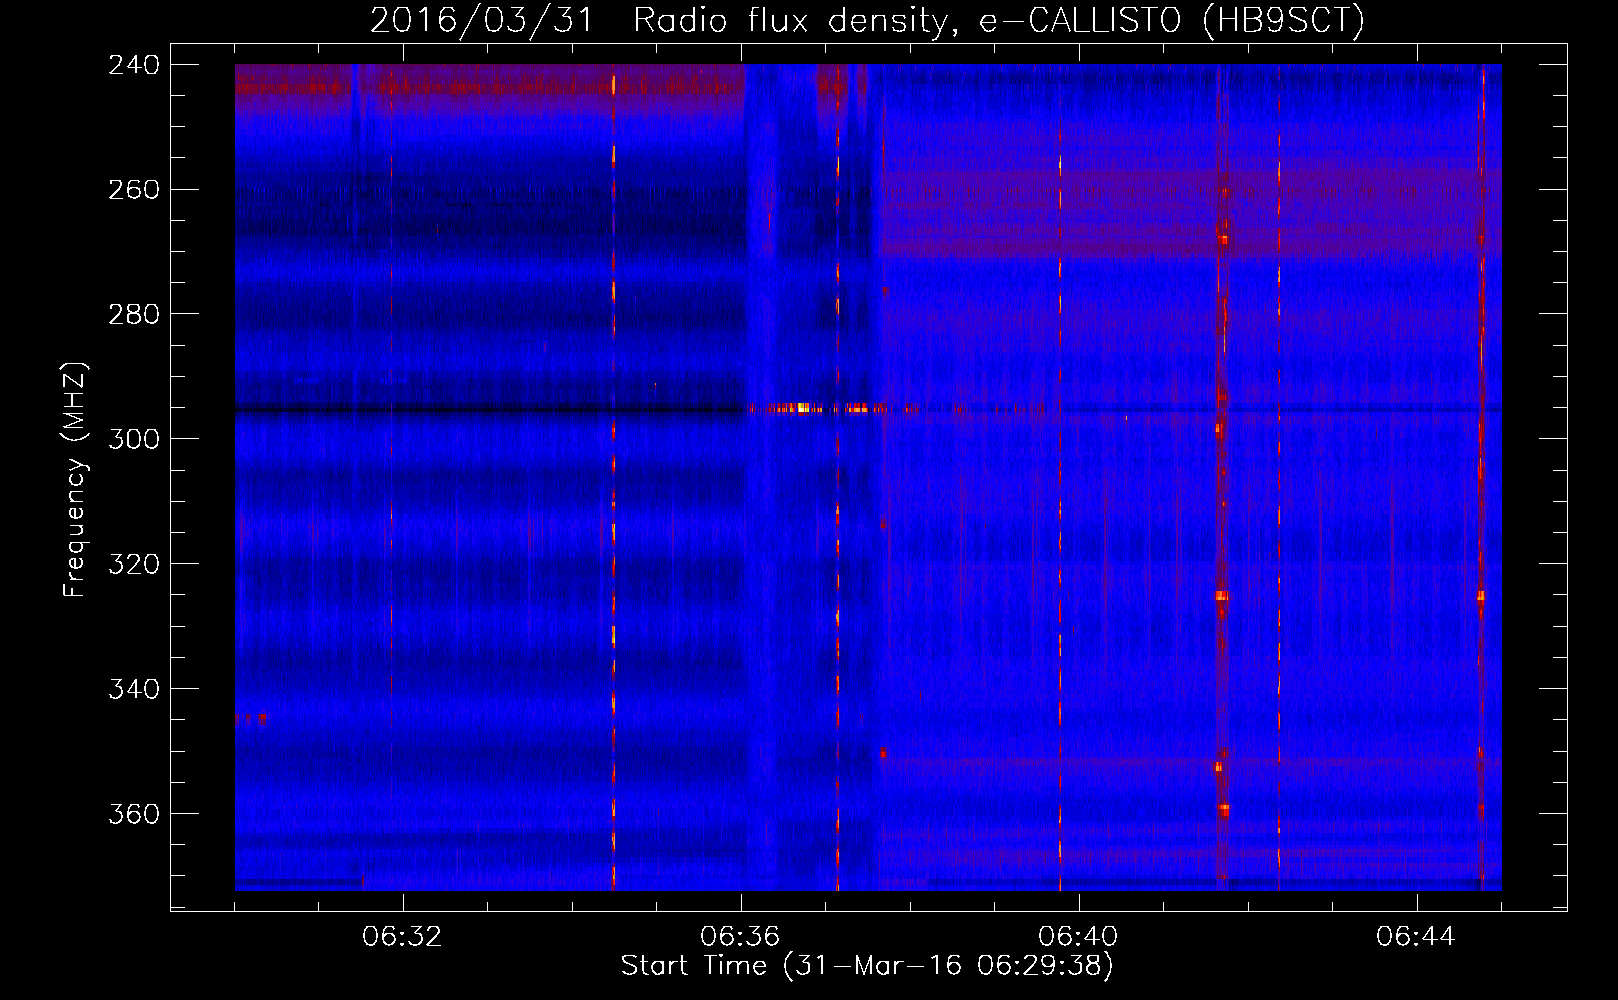Viewport: 1618px width, 1000px height.
Task: Click the 06:40 time tick label
Action: pos(1078,937)
